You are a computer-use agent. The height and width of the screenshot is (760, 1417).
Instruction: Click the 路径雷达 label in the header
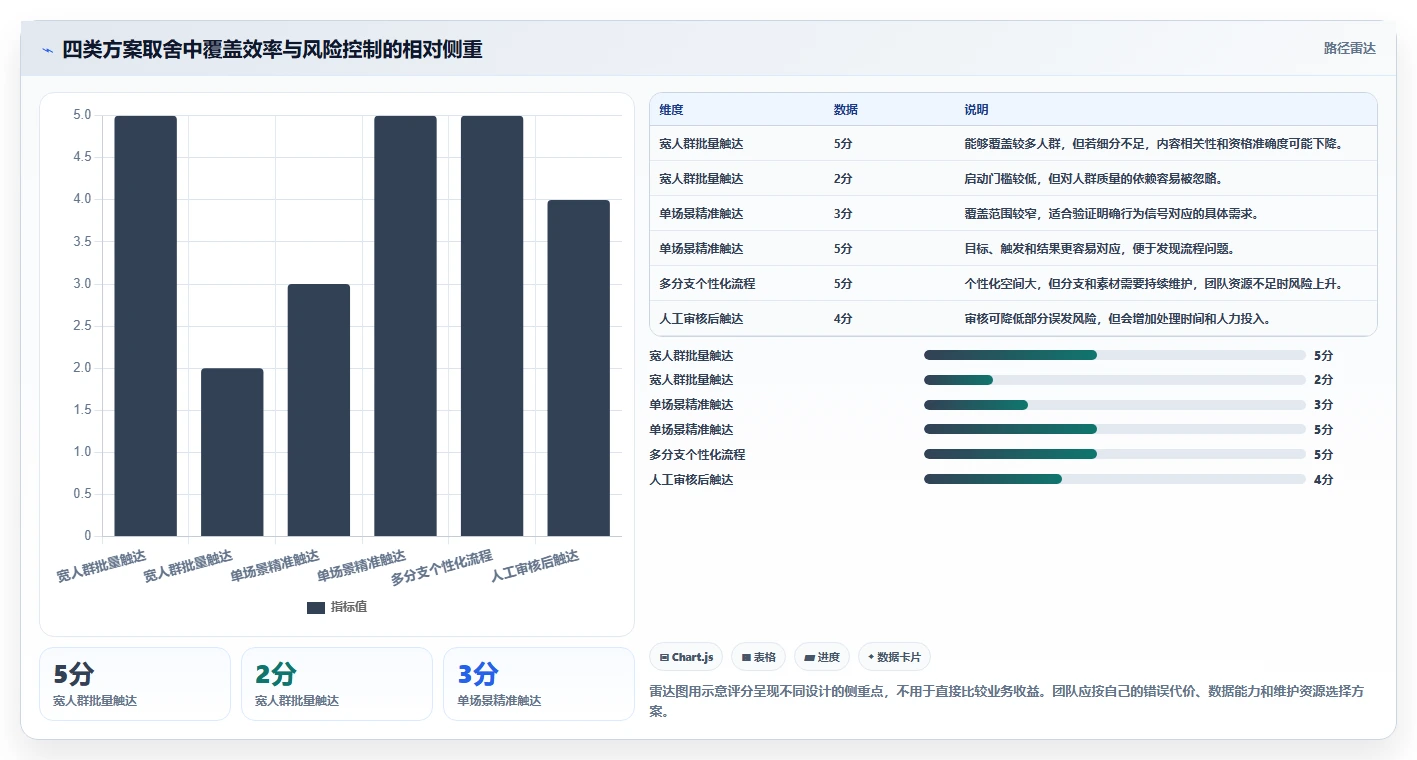(x=1350, y=48)
